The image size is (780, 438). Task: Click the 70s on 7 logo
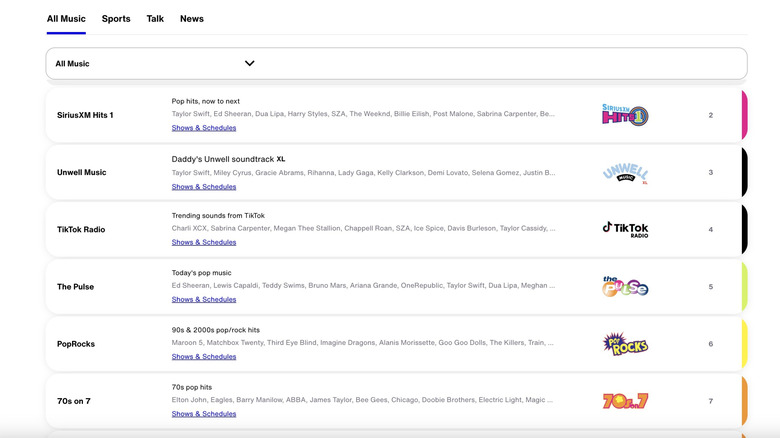[625, 401]
